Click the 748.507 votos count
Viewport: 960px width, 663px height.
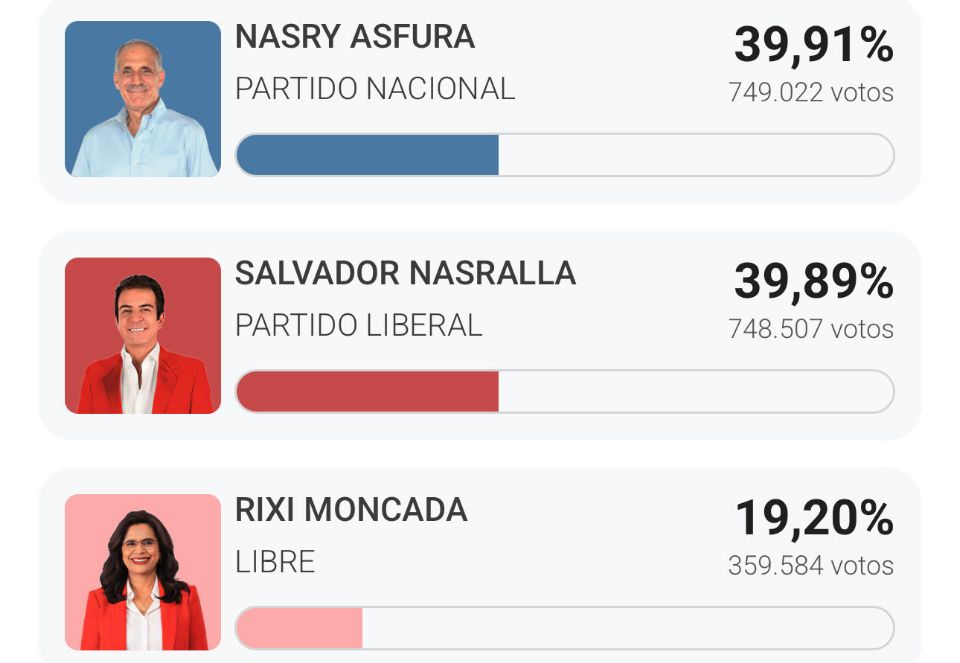(x=811, y=329)
